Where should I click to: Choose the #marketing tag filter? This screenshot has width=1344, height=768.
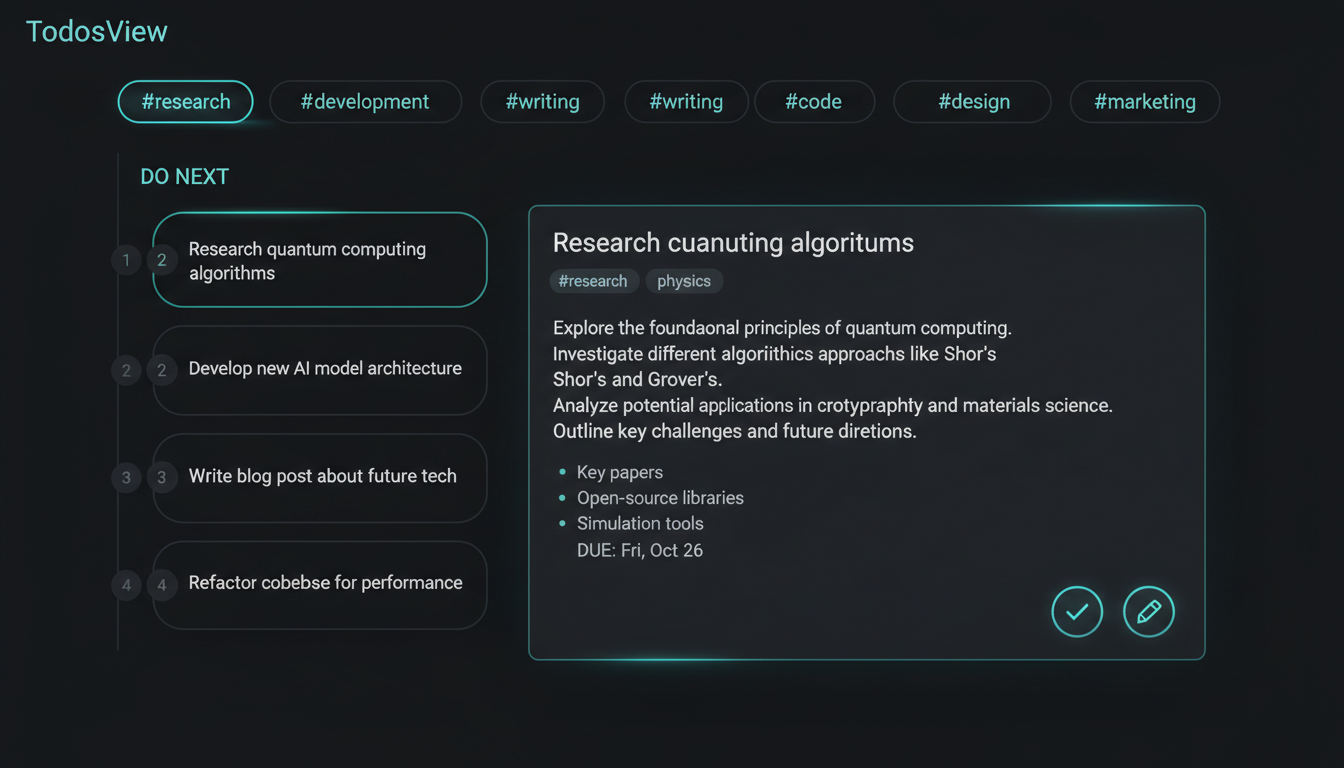click(1145, 102)
